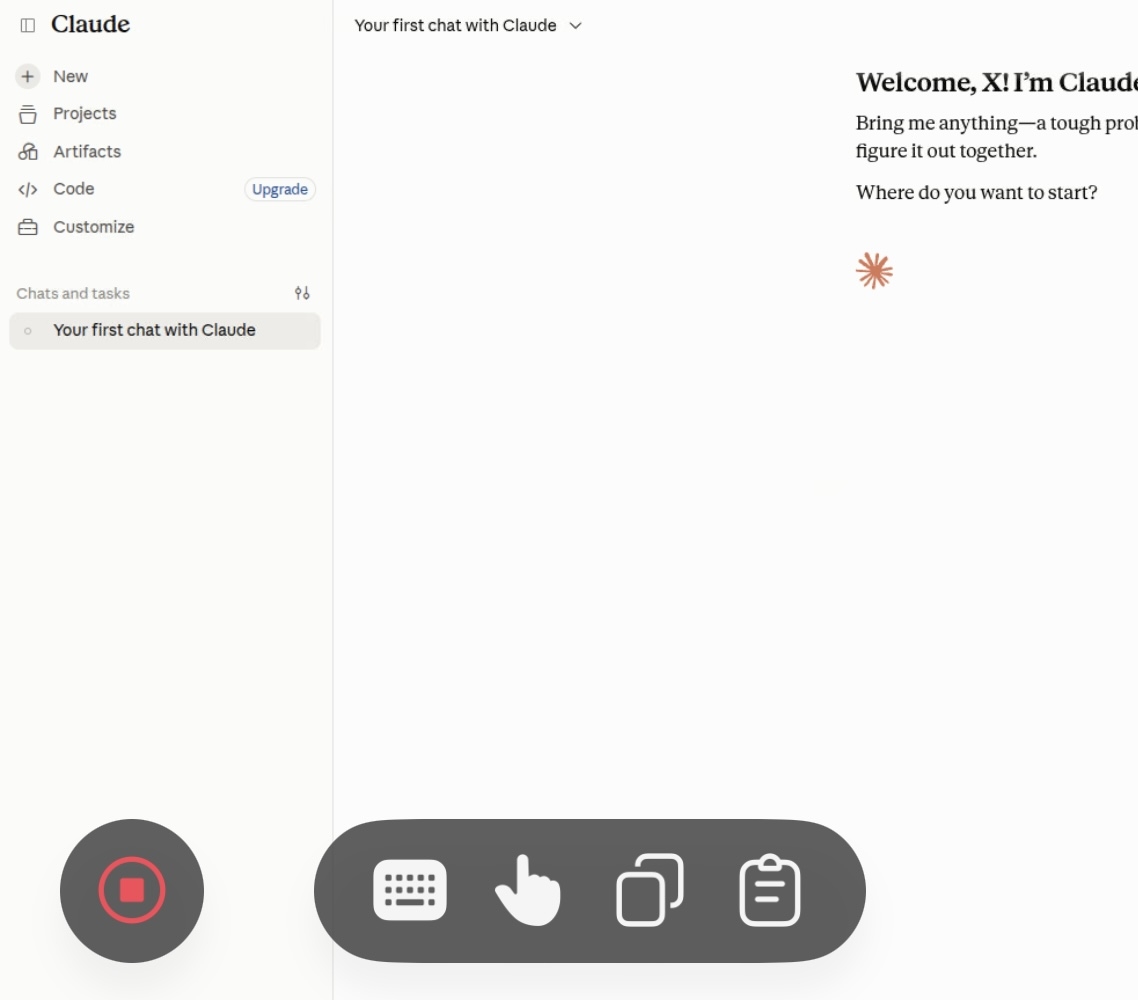Select Your first chat with Claude in sidebar
This screenshot has width=1138, height=1000.
(x=165, y=330)
